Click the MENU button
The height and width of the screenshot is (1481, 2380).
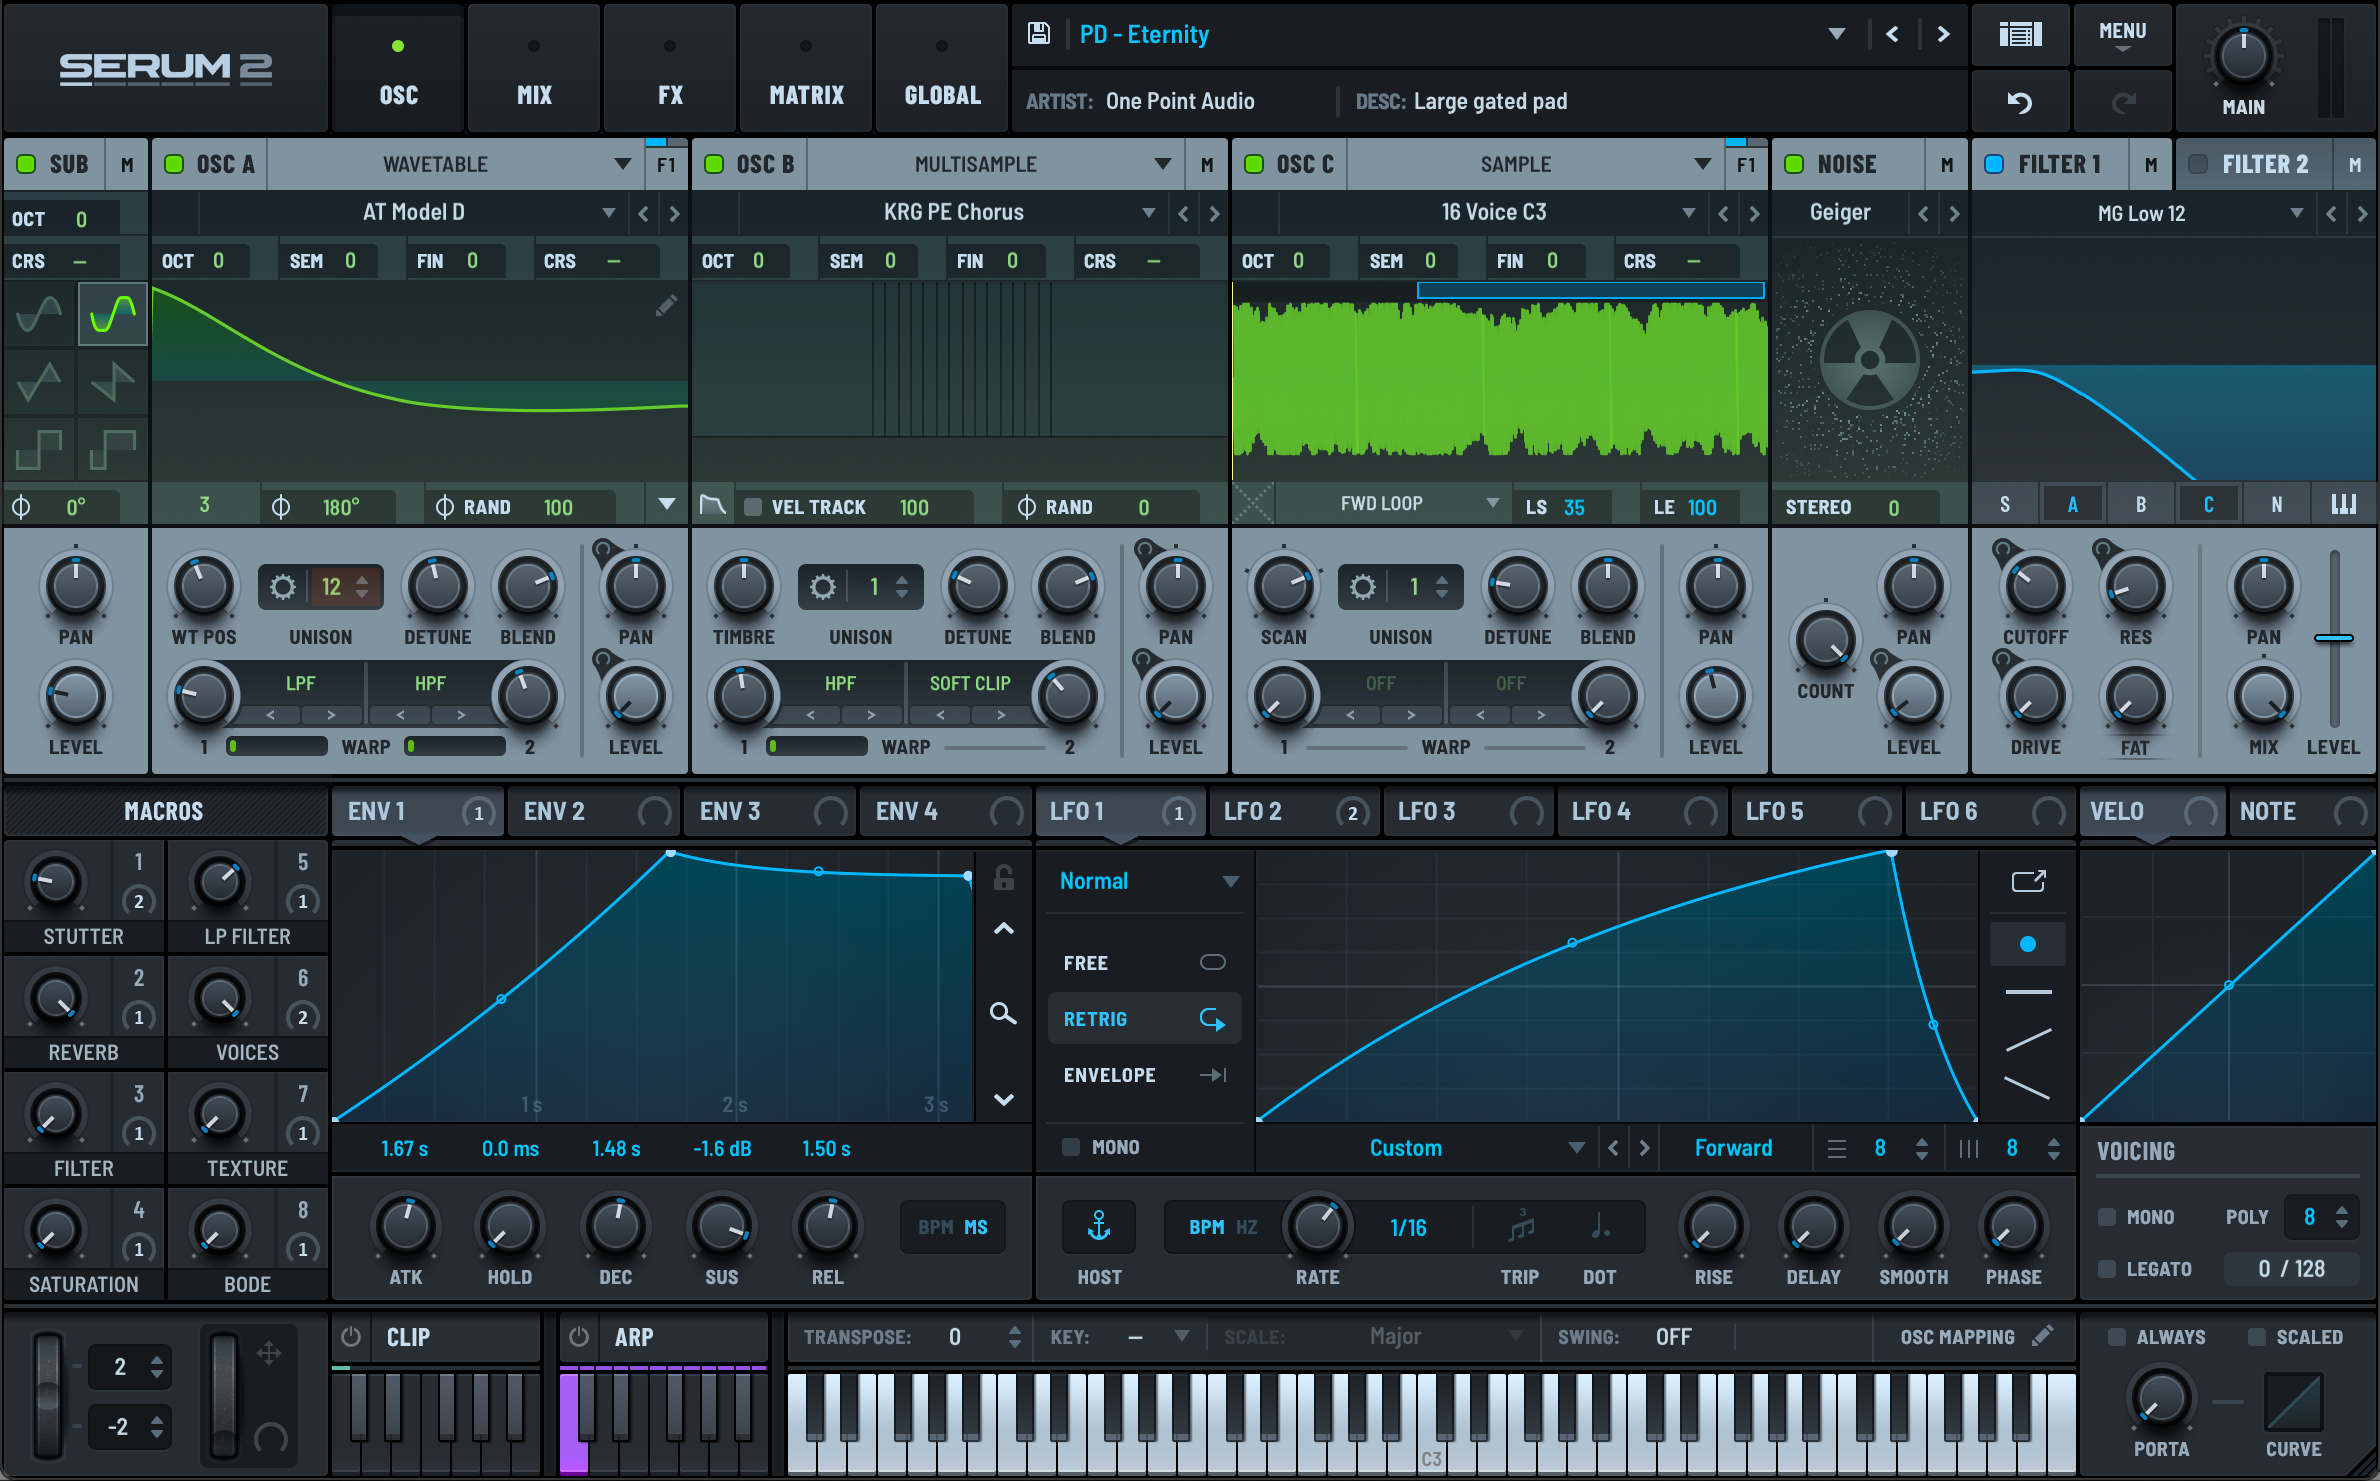[2122, 35]
